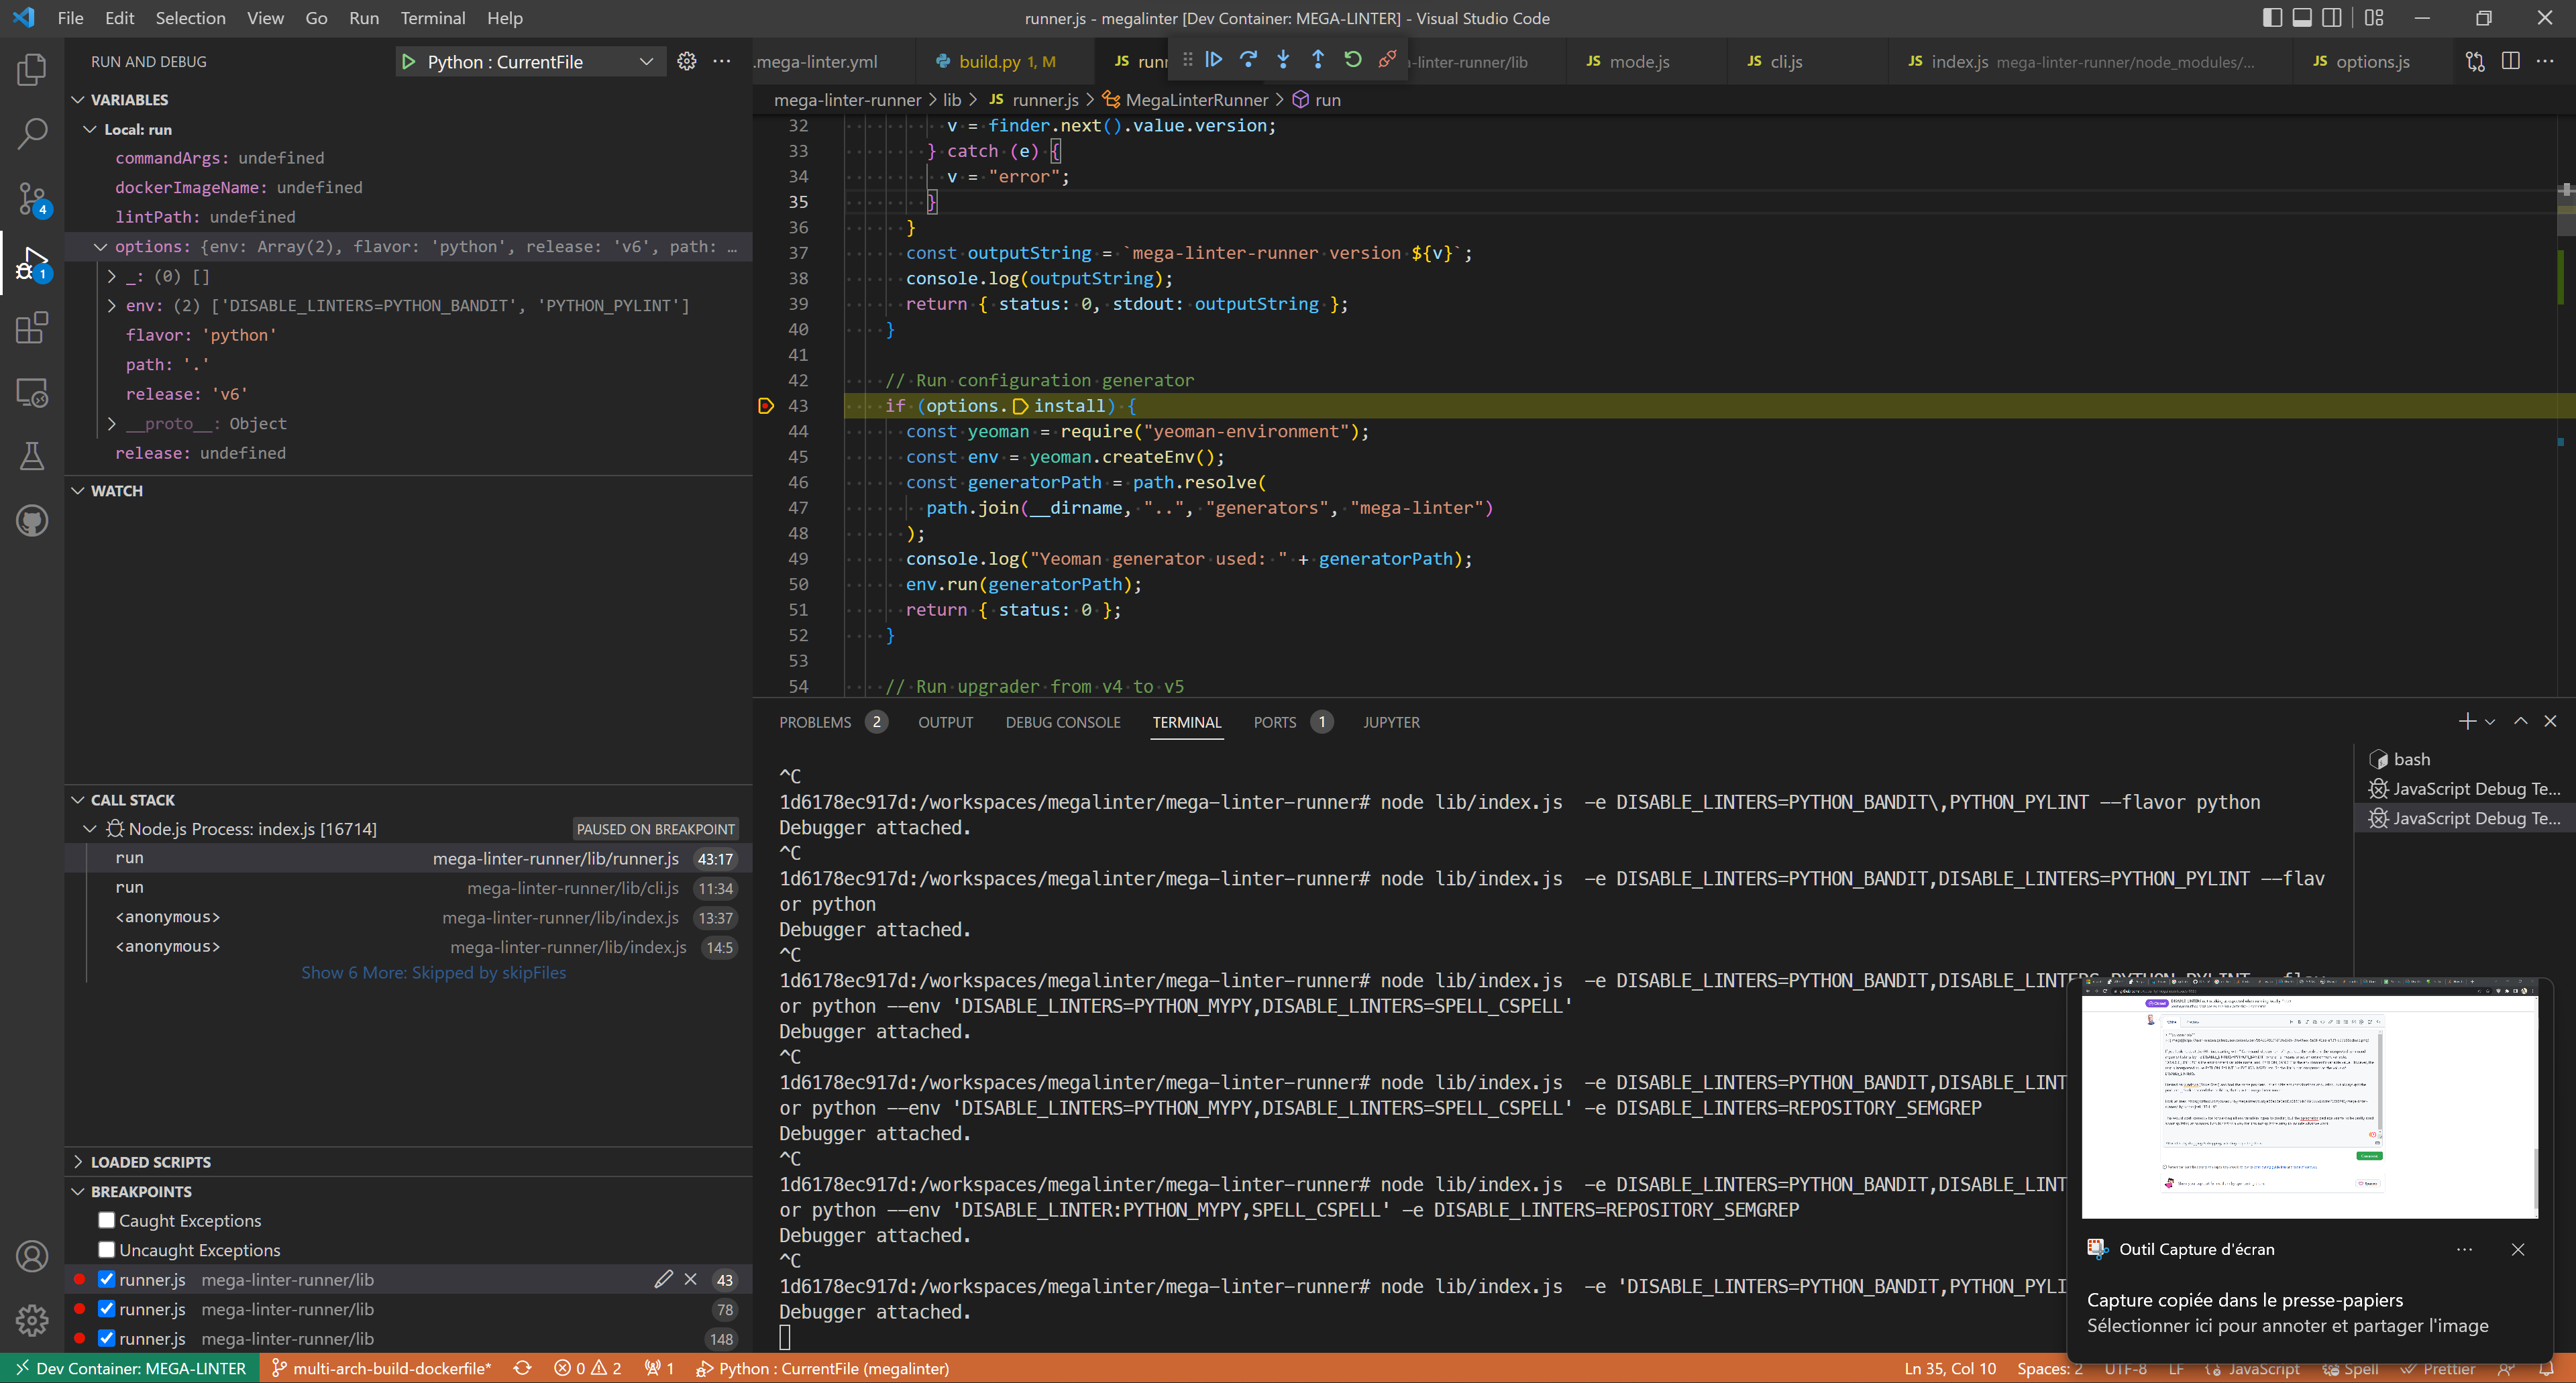Disable the runner.js breakpoint at line 78

tap(106, 1309)
